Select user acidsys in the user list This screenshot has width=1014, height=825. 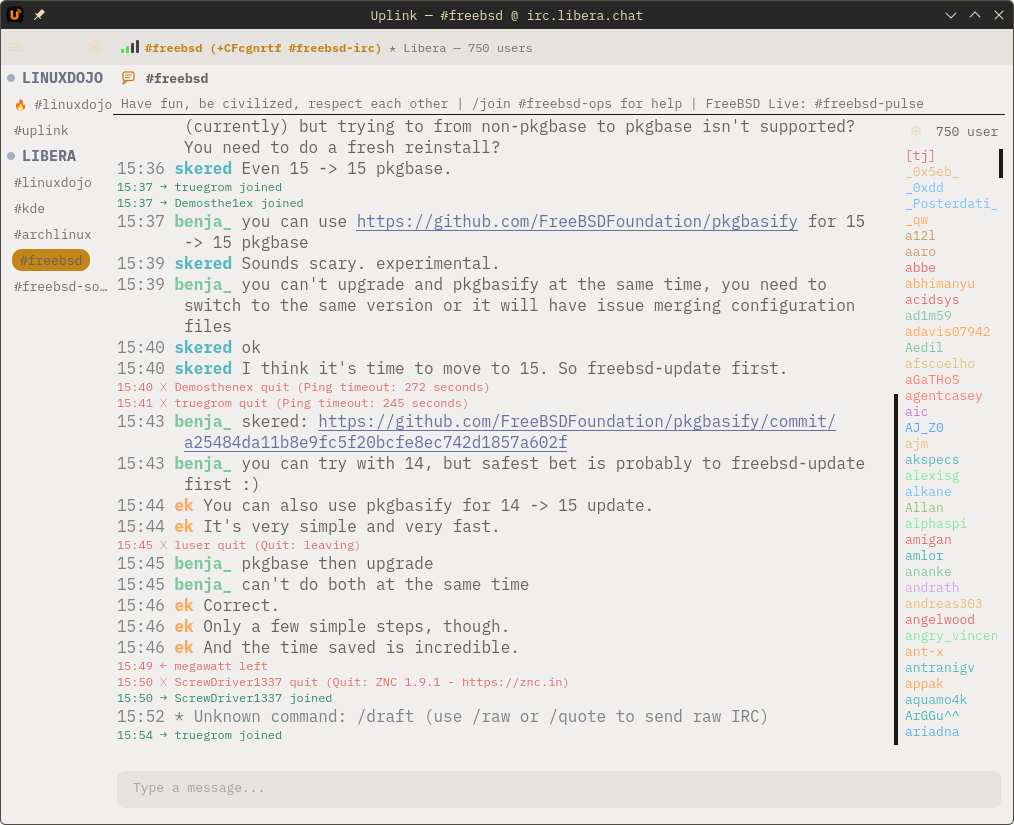[x=932, y=300]
